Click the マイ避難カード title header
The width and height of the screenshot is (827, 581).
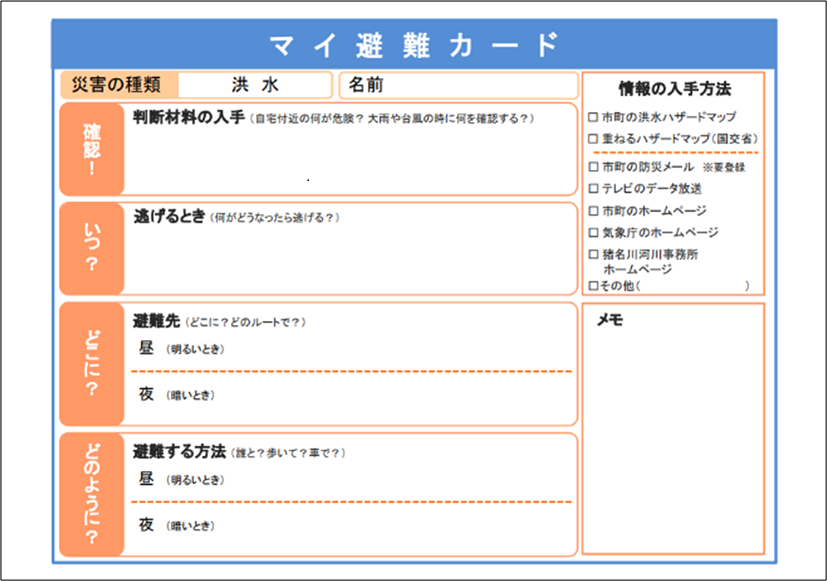tap(413, 42)
